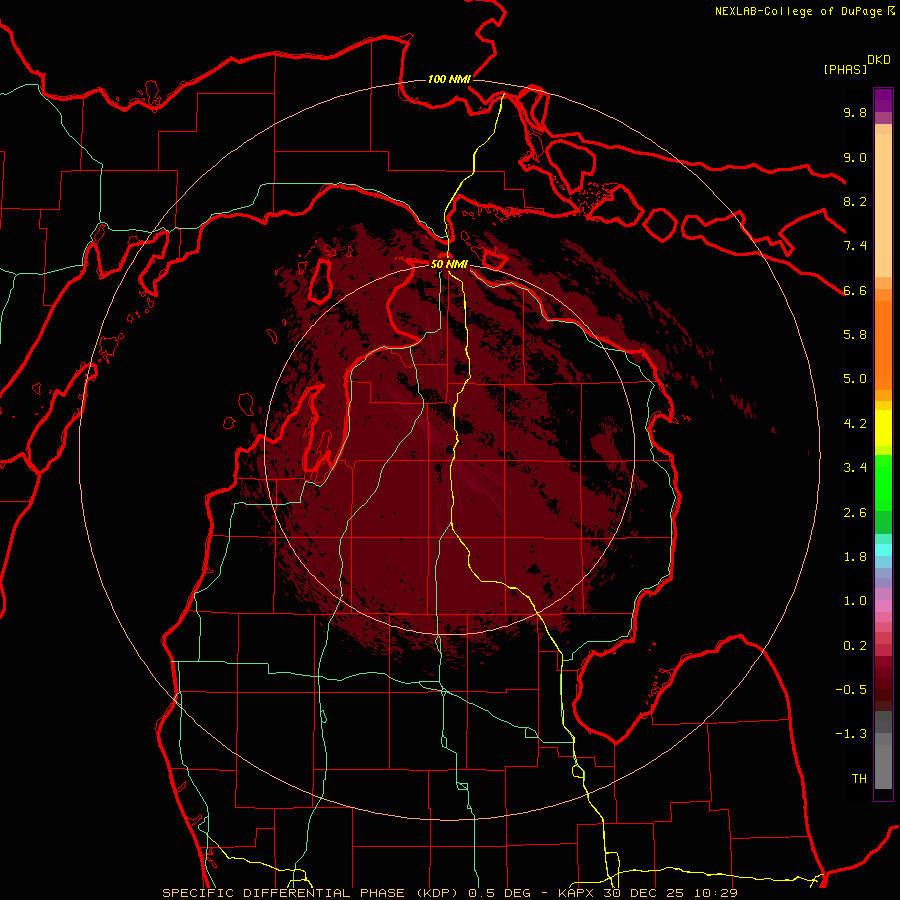This screenshot has width=900, height=900.
Task: Click the 9.0 scale value
Action: [855, 157]
